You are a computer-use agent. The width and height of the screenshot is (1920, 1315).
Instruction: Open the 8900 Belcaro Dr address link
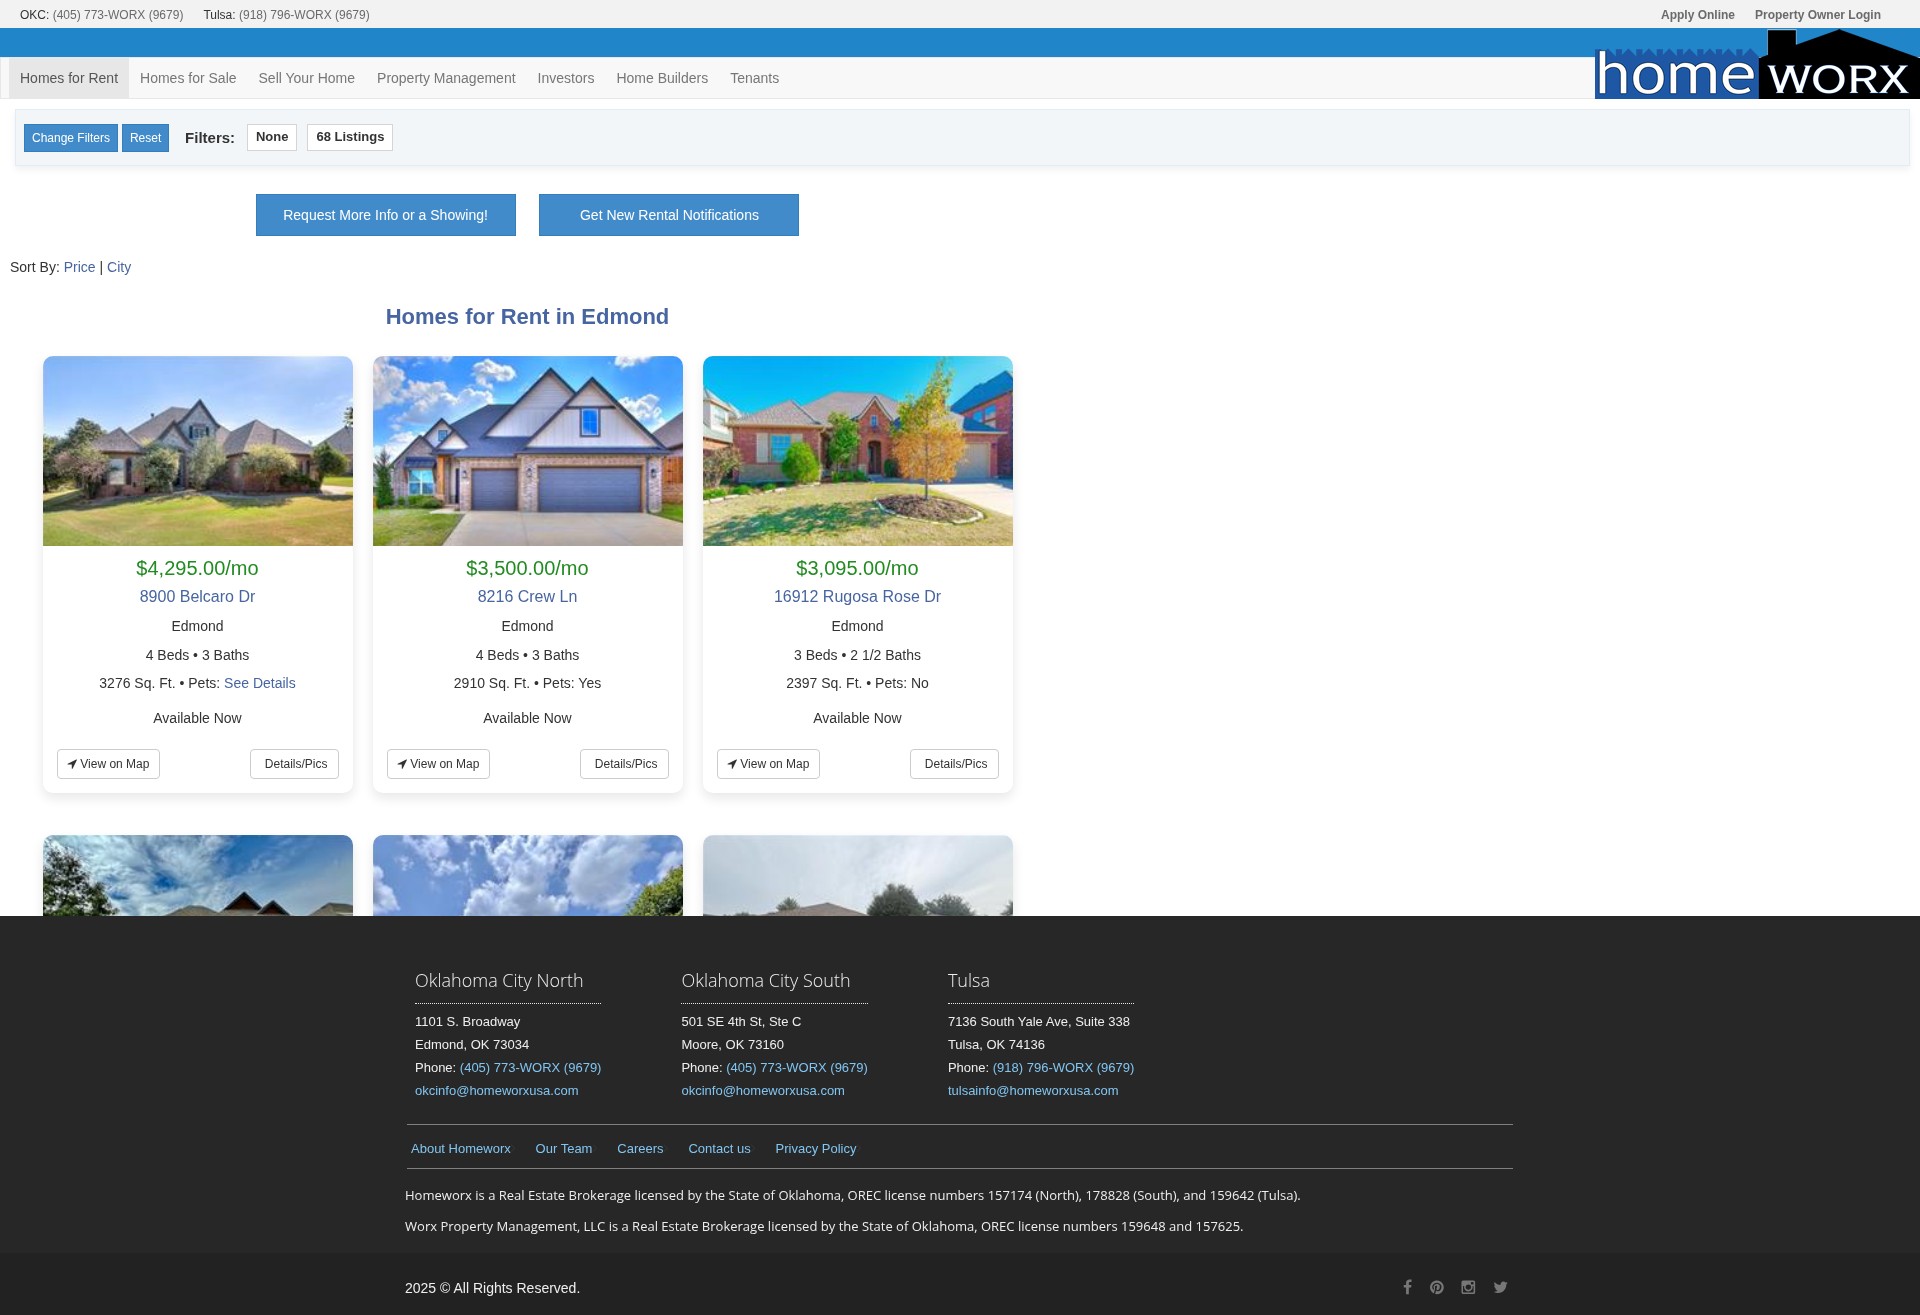[197, 596]
